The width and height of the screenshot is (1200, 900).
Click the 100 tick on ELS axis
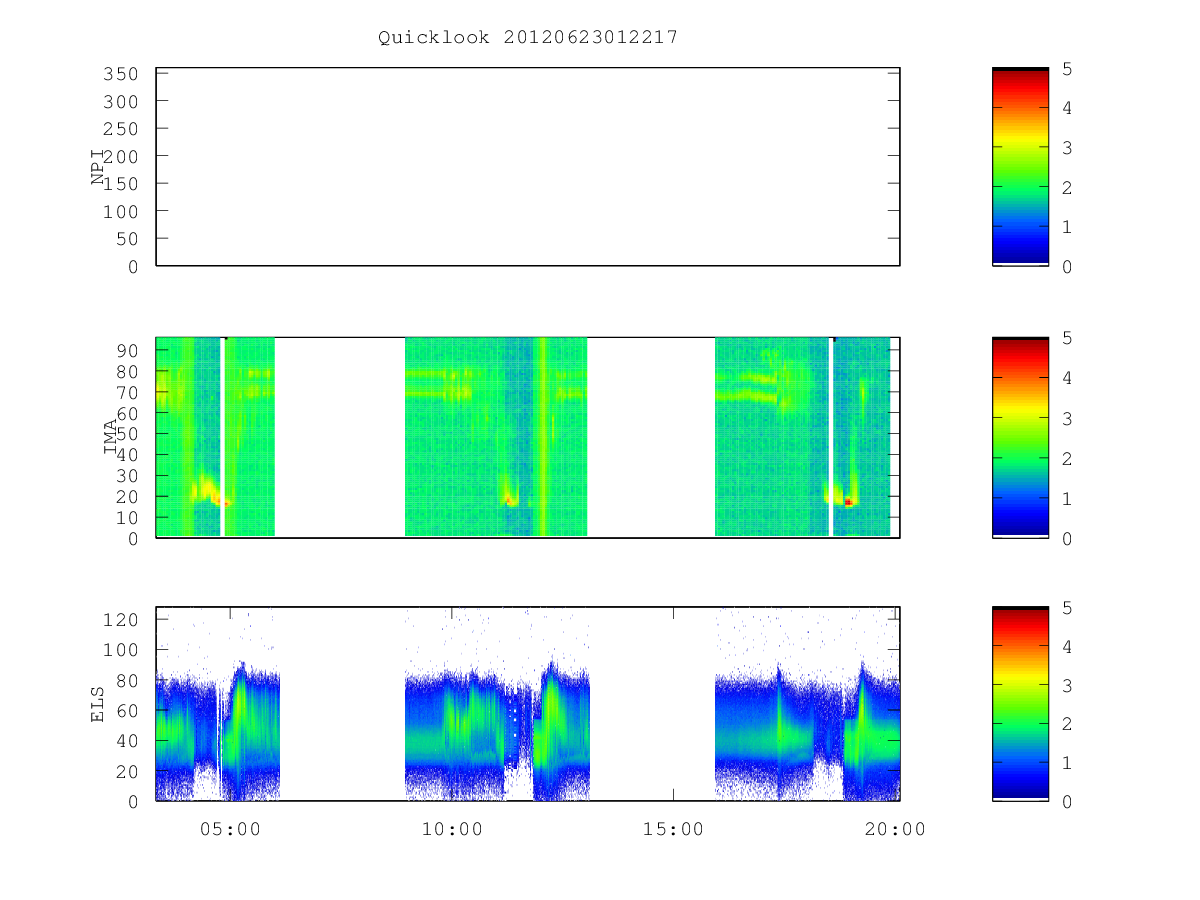pos(122,650)
